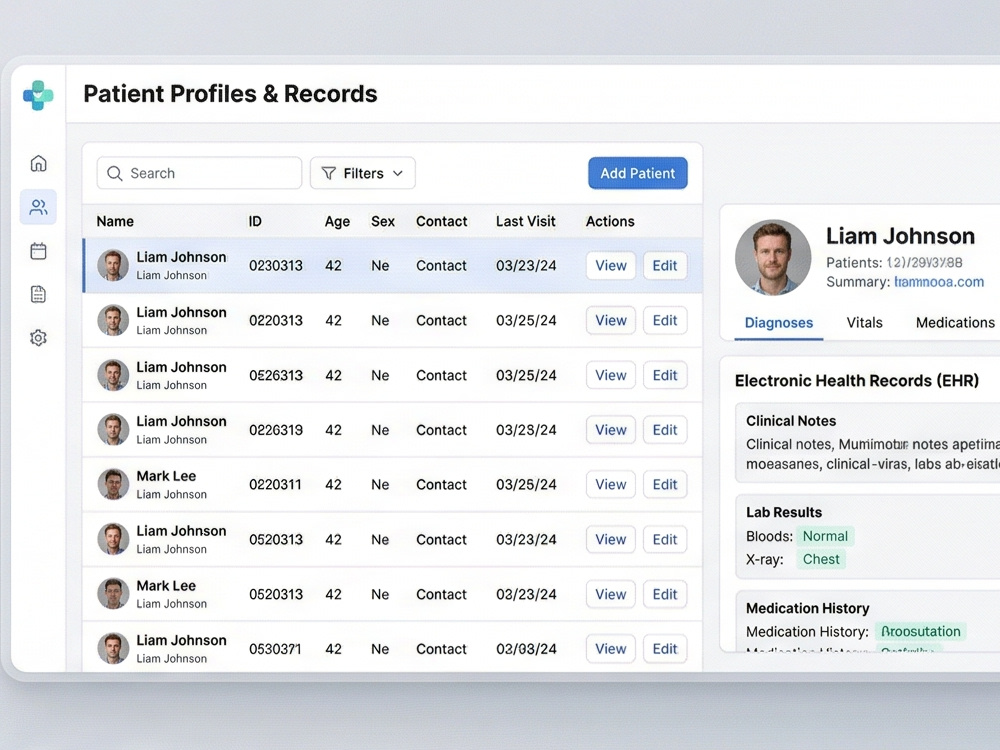1000x750 pixels.
Task: View the patient with ID 0526313
Action: [x=610, y=375]
